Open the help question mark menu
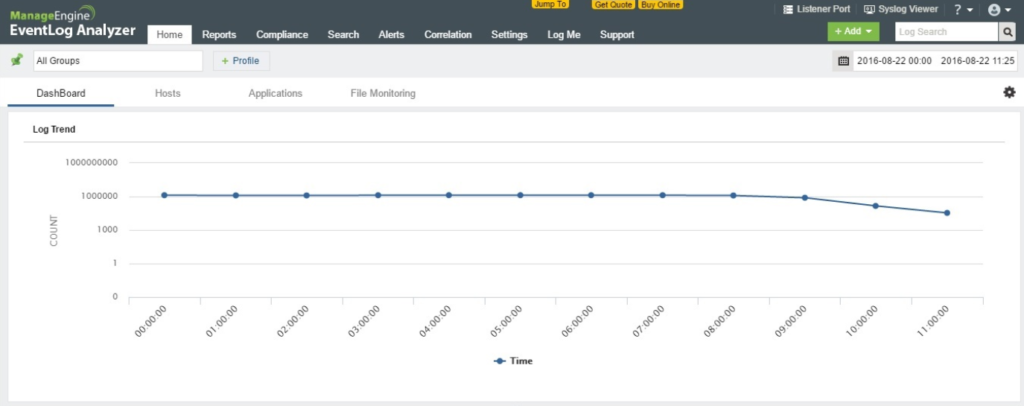This screenshot has height=406, width=1024. 961,9
